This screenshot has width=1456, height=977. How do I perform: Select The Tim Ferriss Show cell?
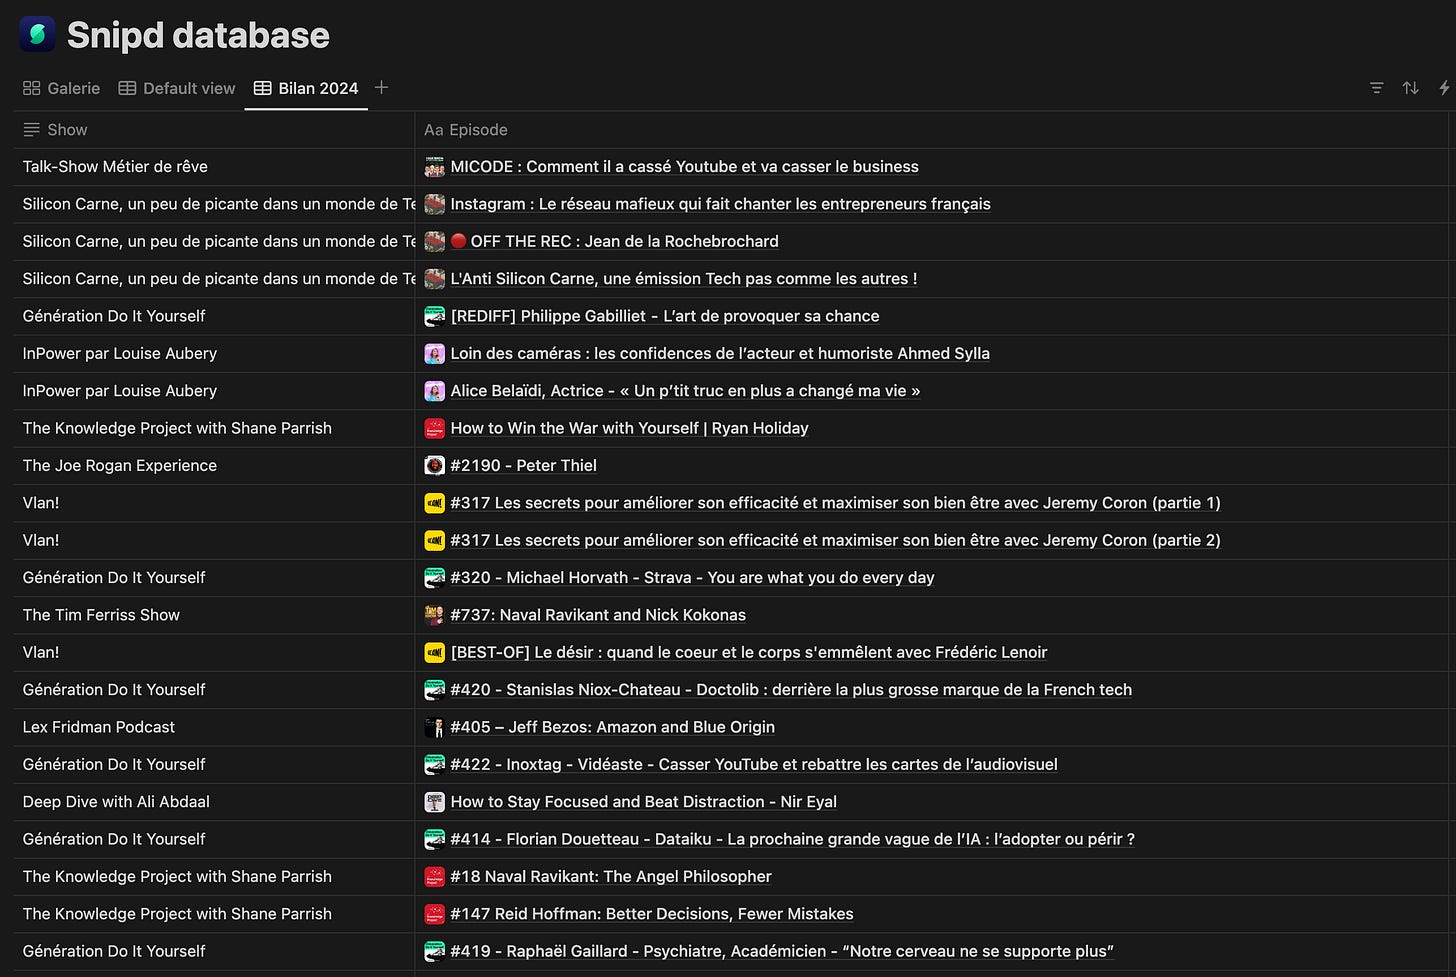pos(214,615)
